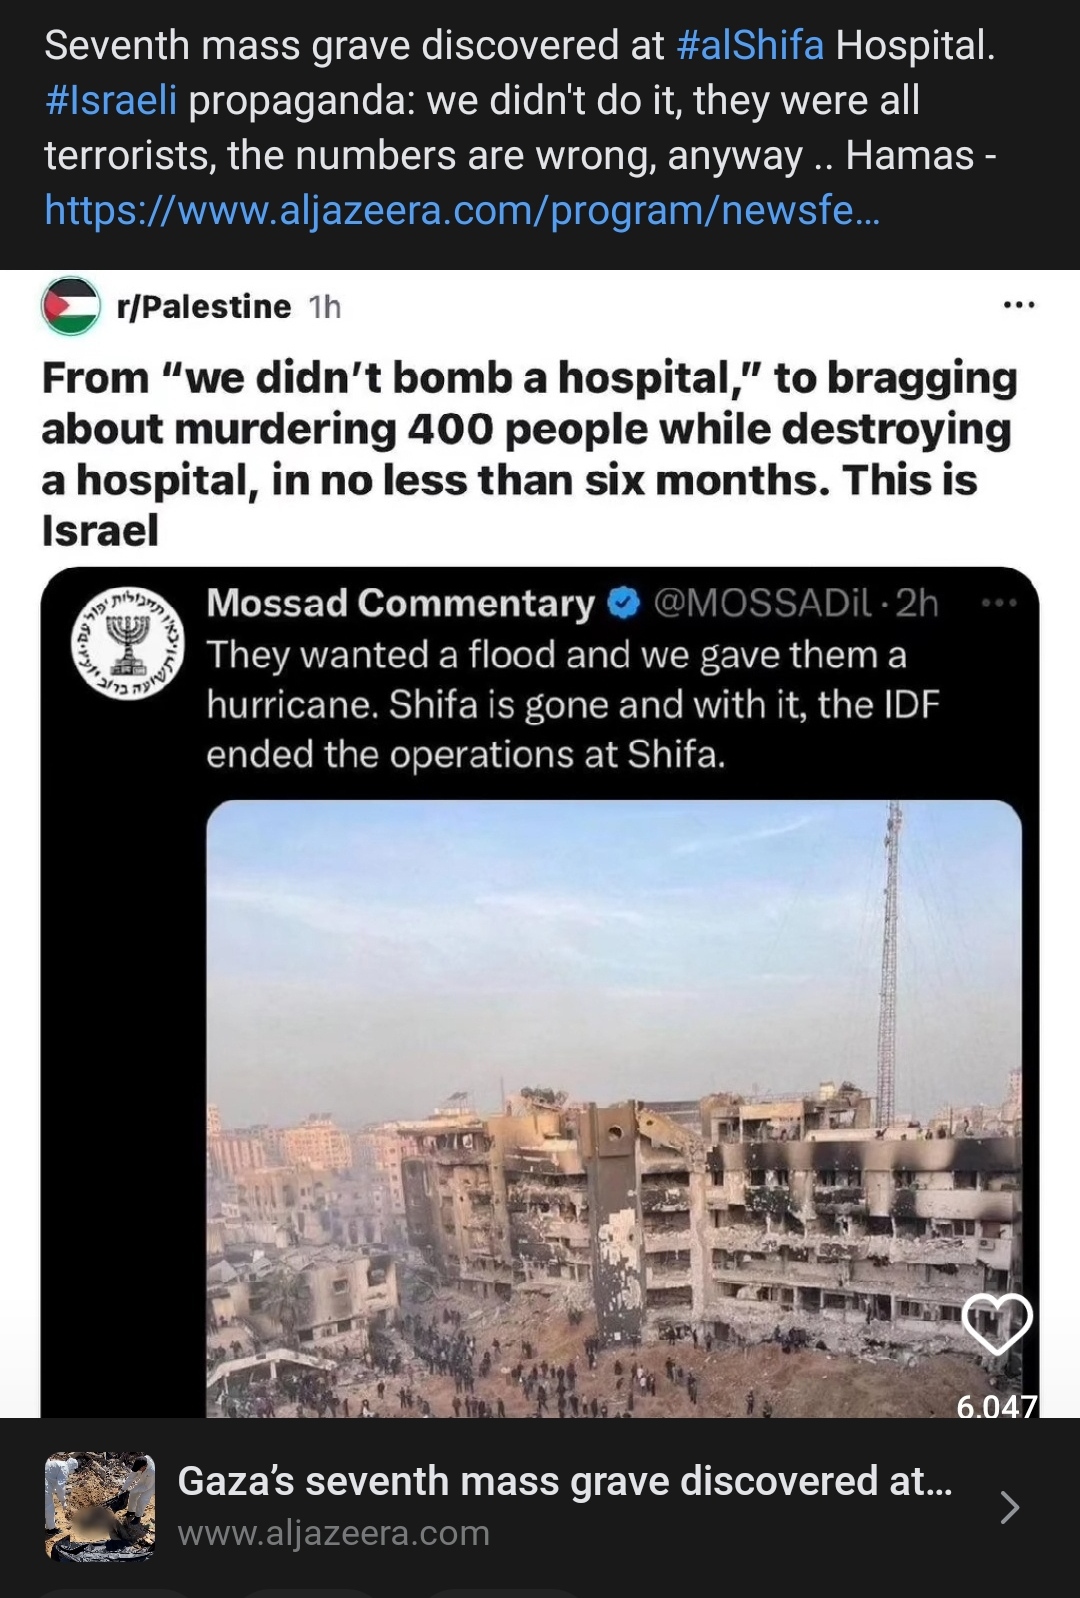Open the tweet's three-dot overflow menu
Viewport: 1080px width, 1598px height.
pyautogui.click(x=999, y=603)
